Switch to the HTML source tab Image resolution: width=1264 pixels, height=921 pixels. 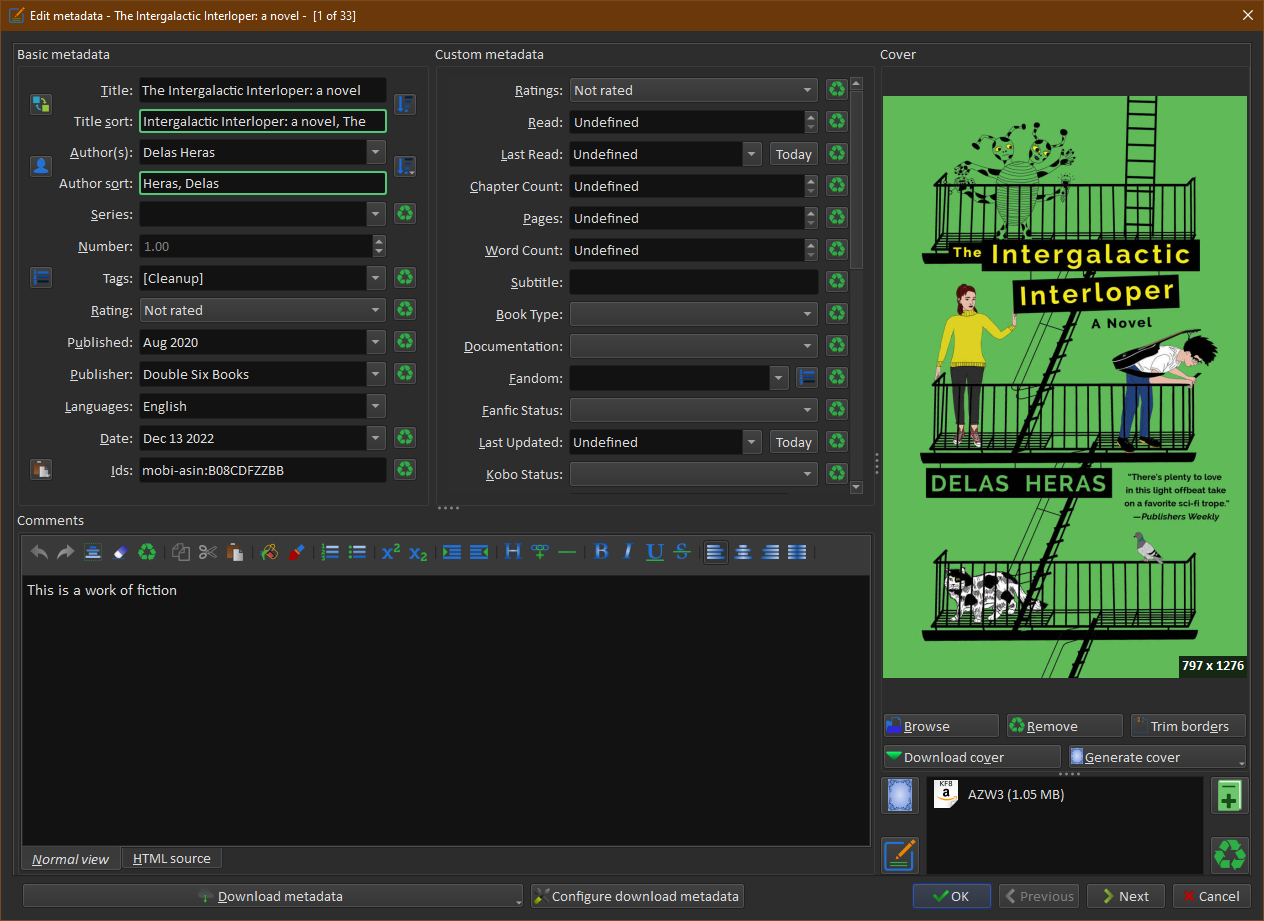pyautogui.click(x=172, y=858)
